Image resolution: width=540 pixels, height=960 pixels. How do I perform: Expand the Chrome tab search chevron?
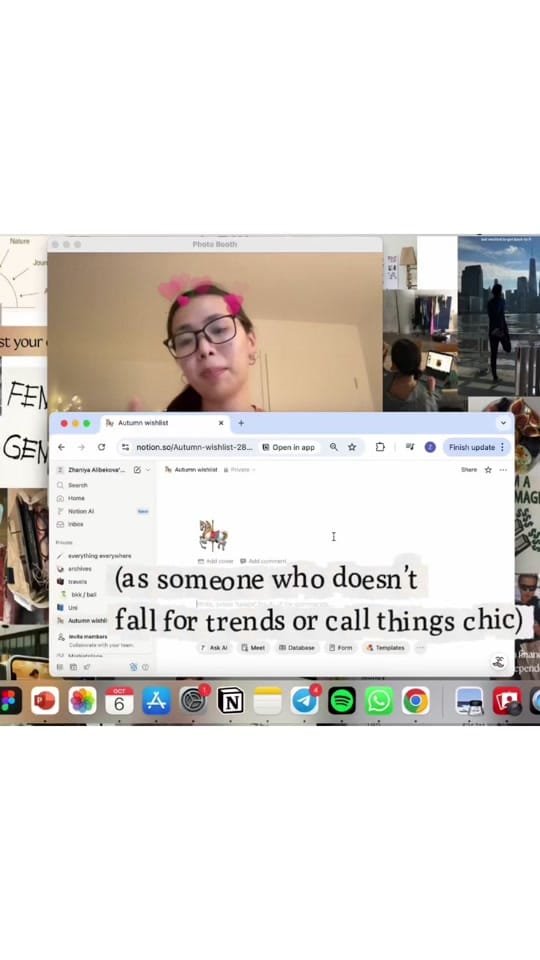(x=503, y=423)
